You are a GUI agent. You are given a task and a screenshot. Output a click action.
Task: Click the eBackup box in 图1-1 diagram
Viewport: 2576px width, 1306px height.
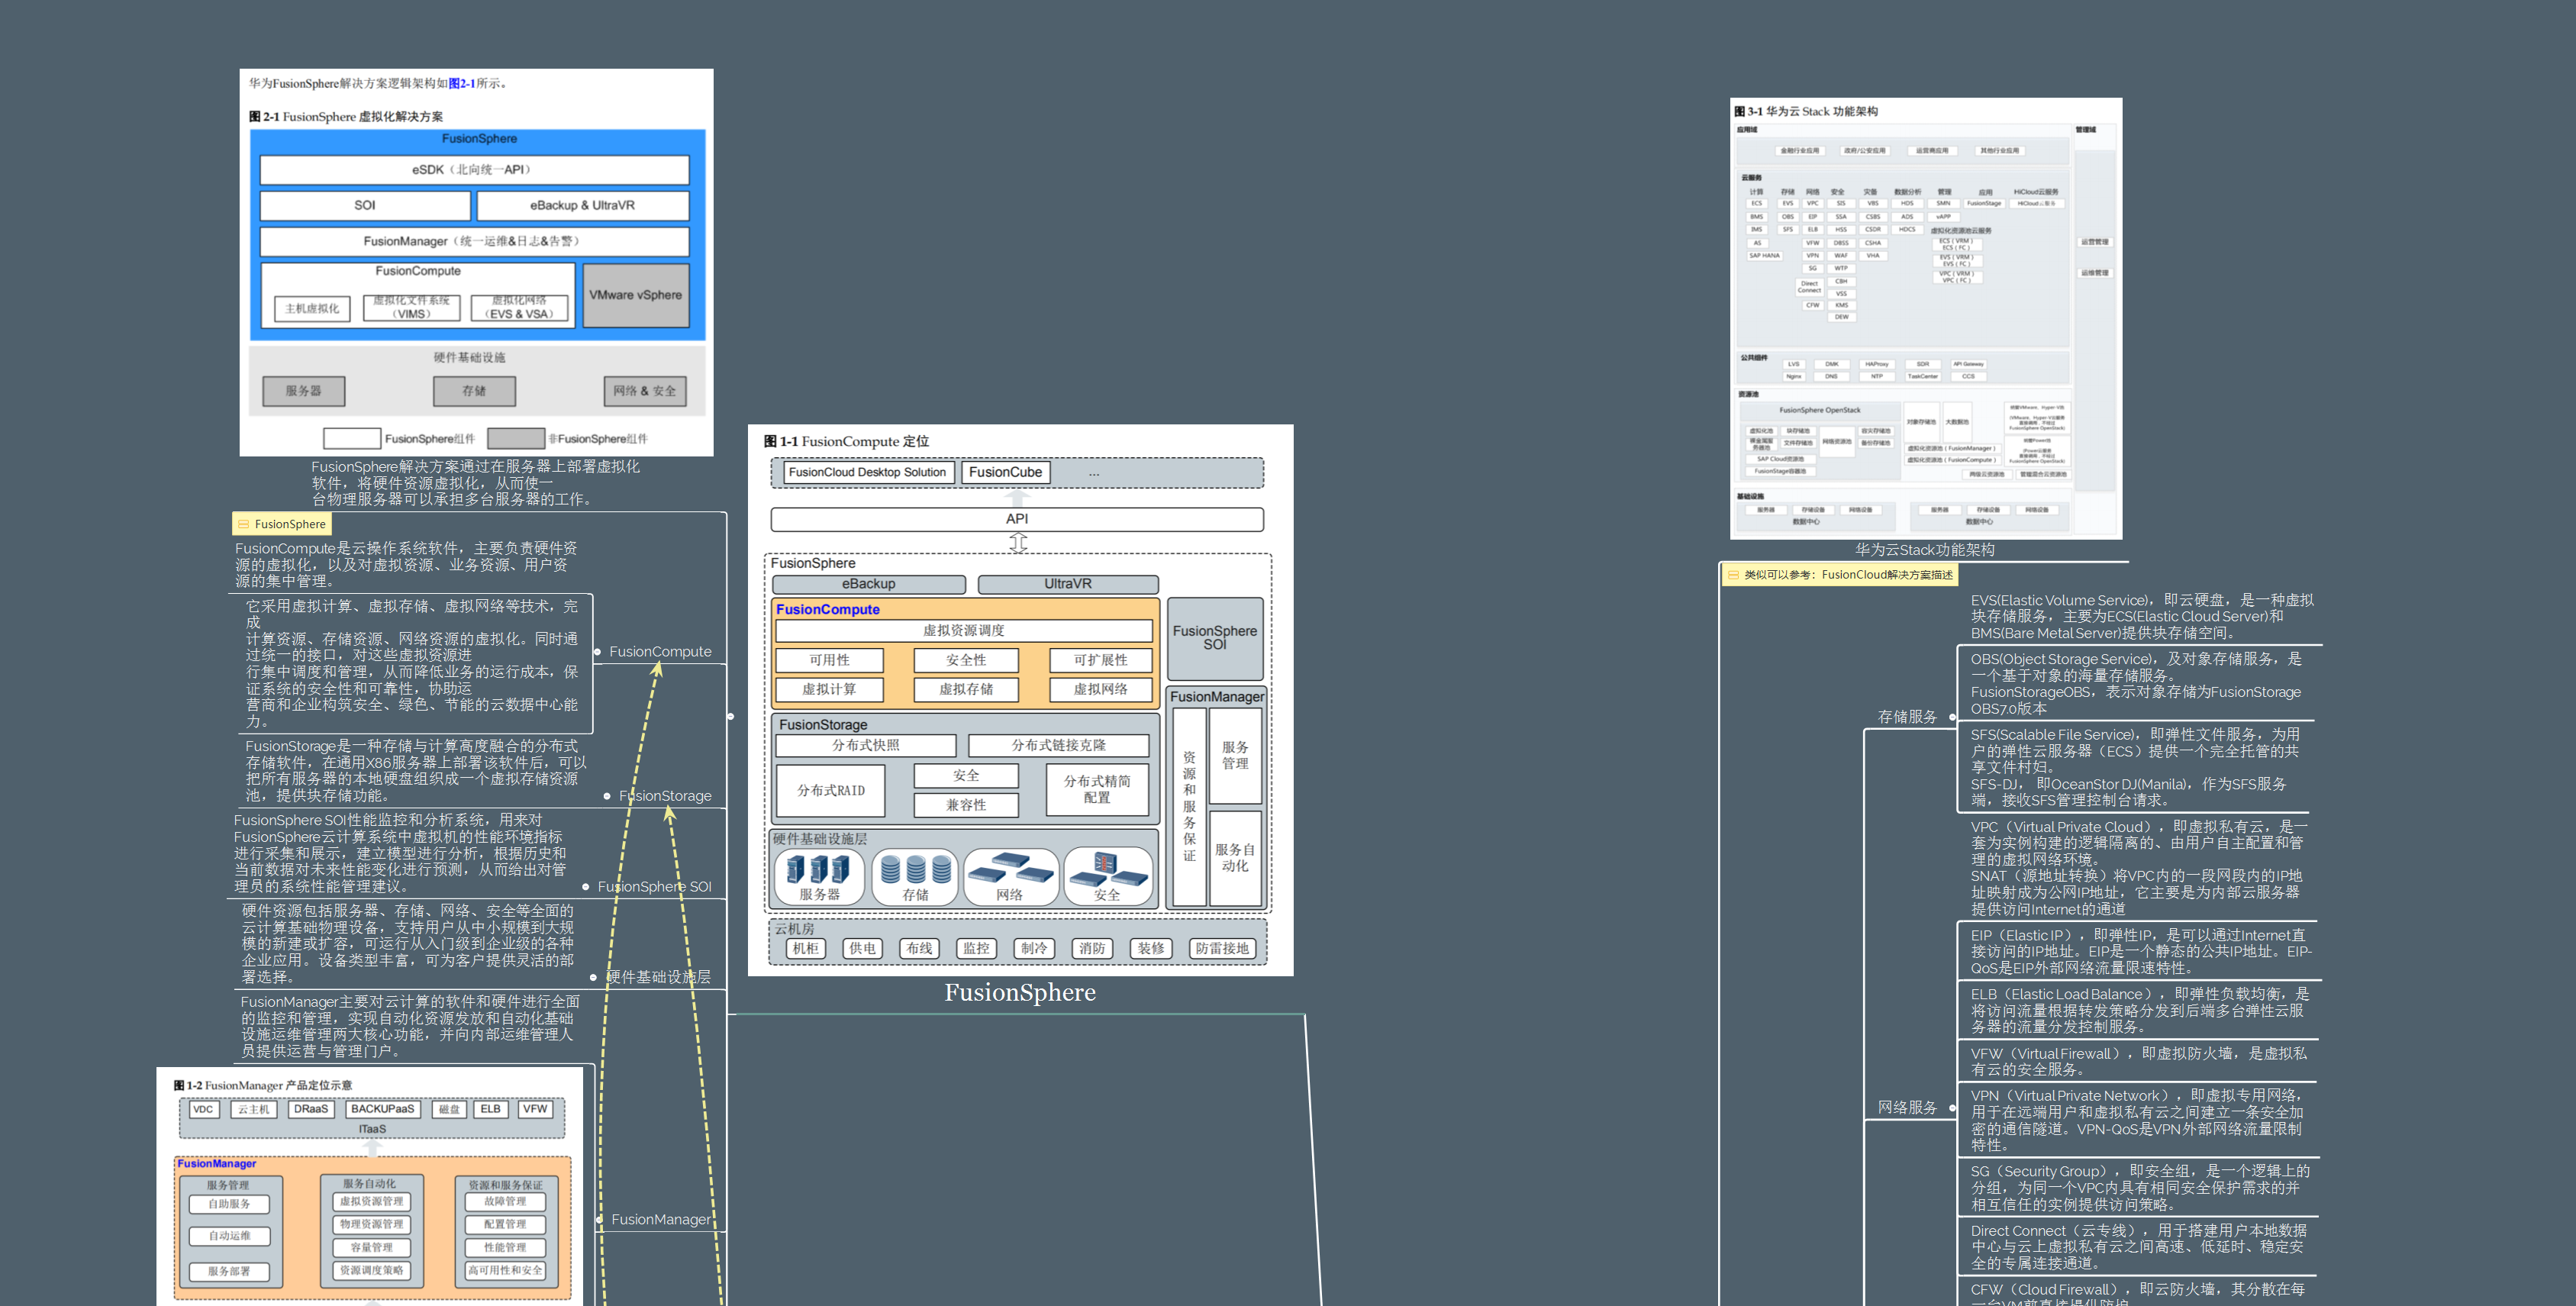click(869, 584)
